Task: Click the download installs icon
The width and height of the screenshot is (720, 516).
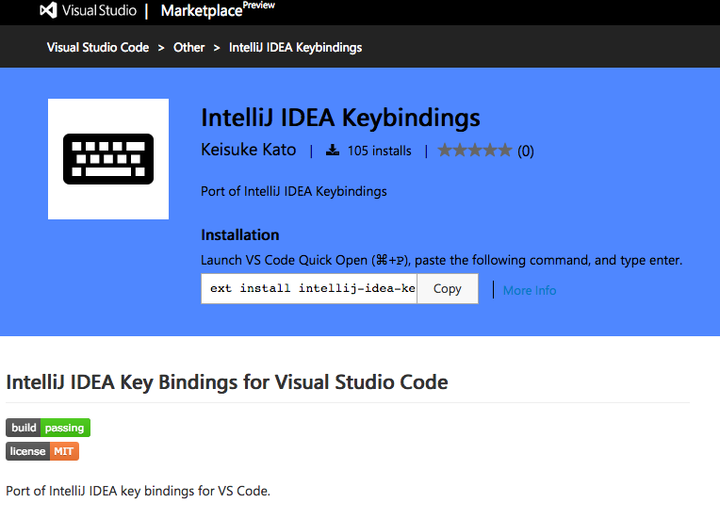Action: [333, 151]
